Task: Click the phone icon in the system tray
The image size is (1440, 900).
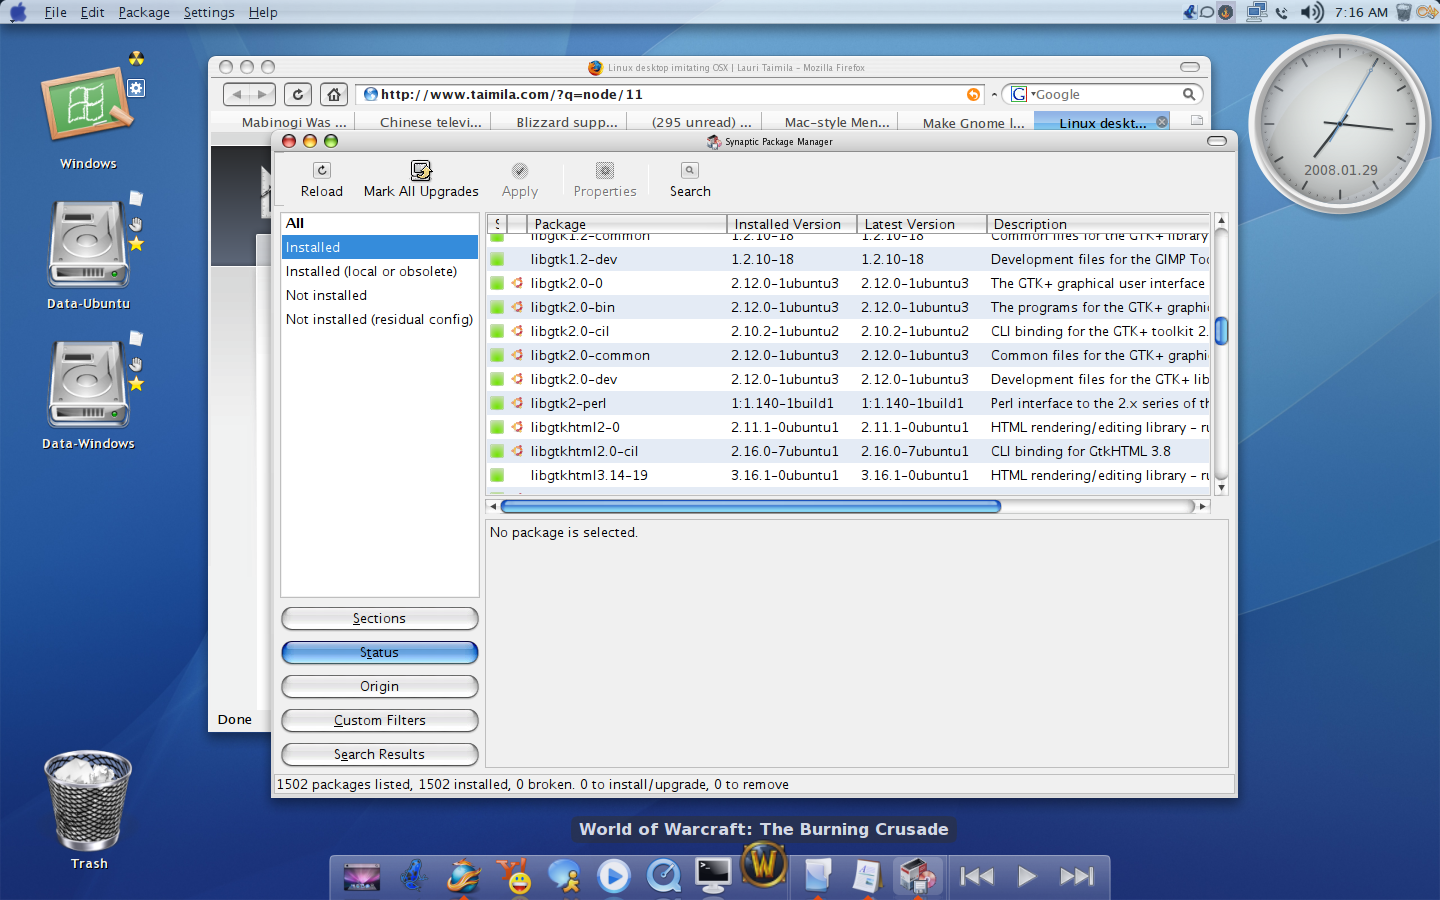Action: [1282, 13]
